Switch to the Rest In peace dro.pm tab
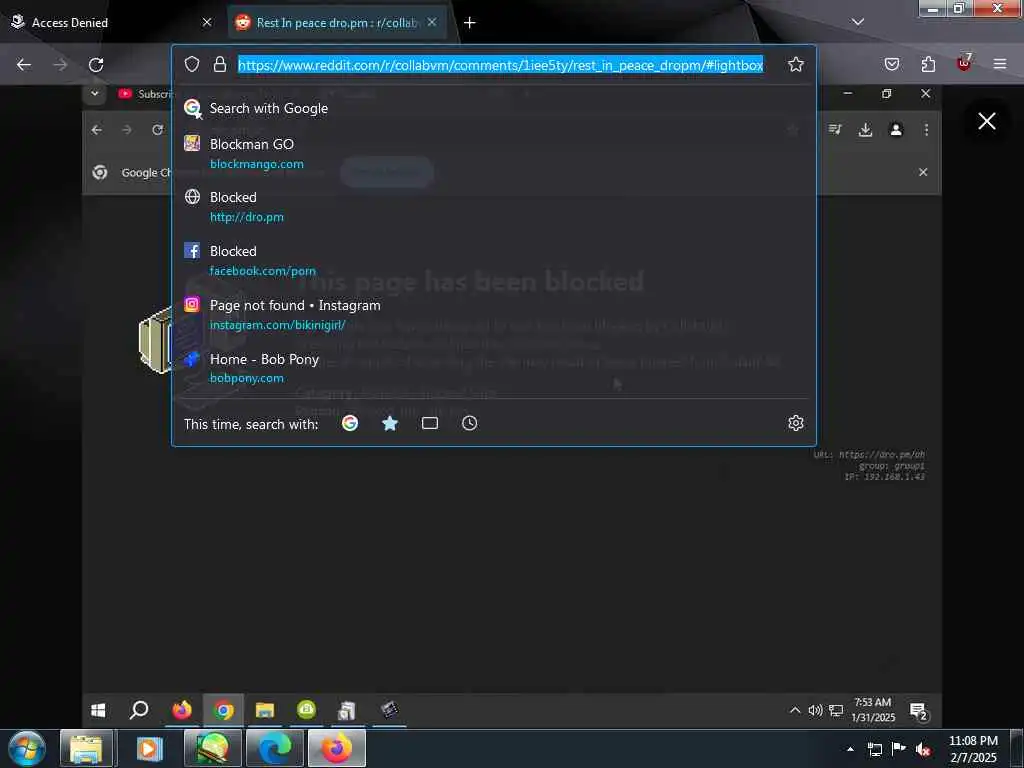1024x768 pixels. (x=337, y=22)
